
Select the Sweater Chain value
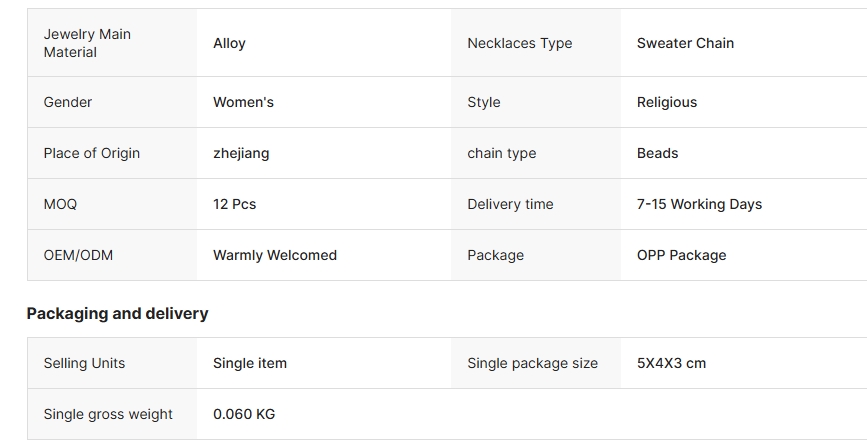click(x=686, y=43)
